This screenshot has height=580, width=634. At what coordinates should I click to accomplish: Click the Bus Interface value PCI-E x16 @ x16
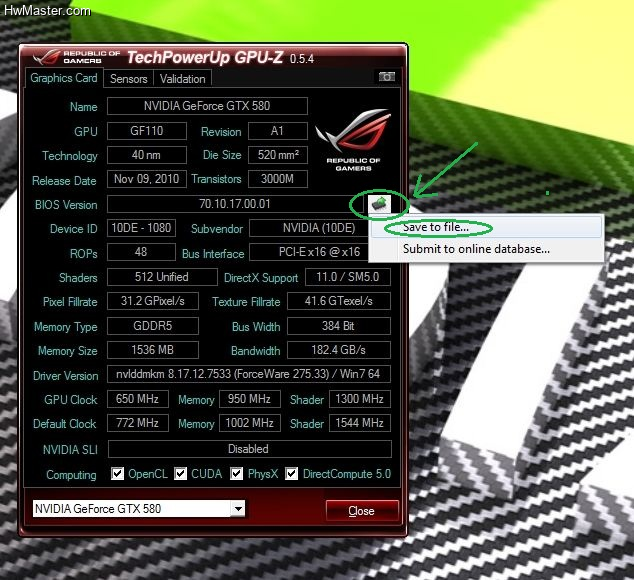[310, 252]
